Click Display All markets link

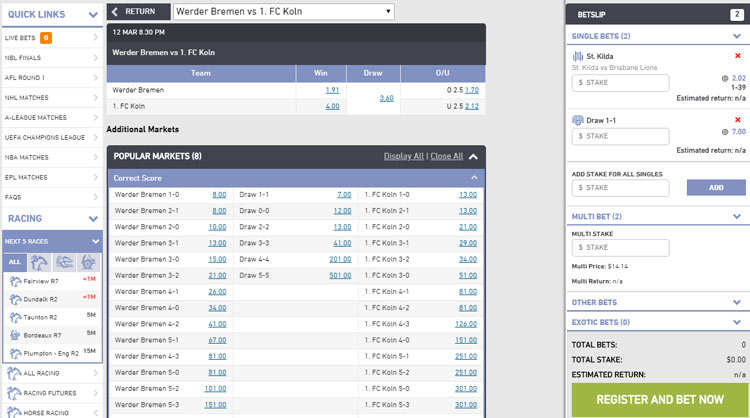coord(403,156)
